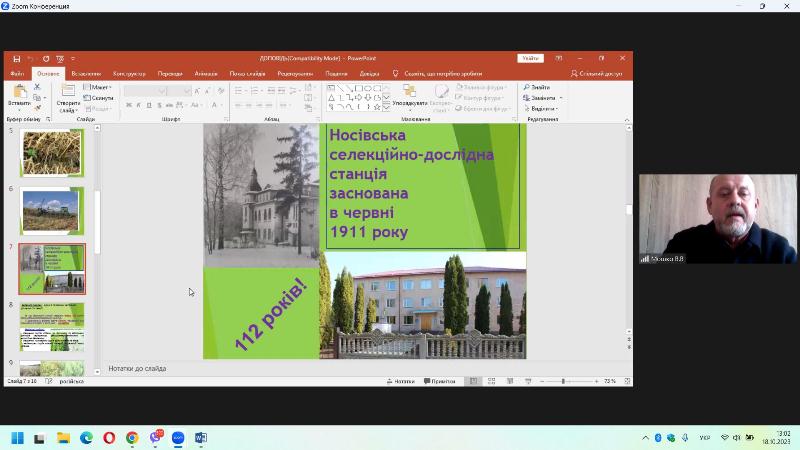Open the Replace (Замінити) dropdown arrow
The width and height of the screenshot is (800, 450).
pyautogui.click(x=560, y=98)
